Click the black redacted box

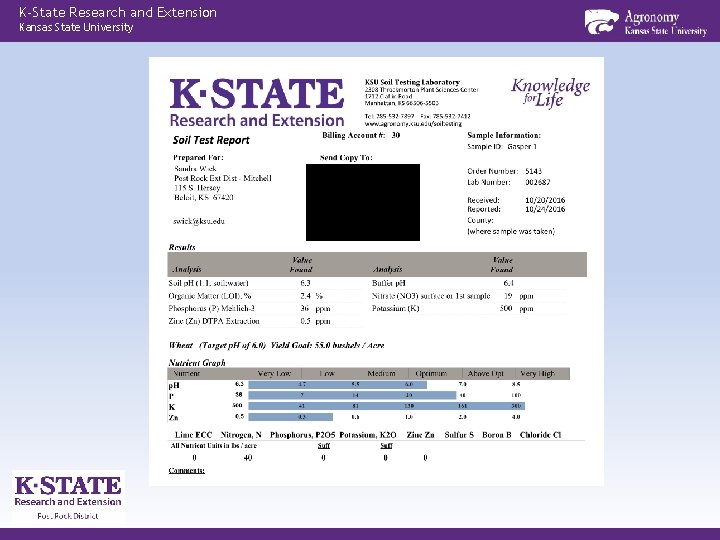[363, 202]
